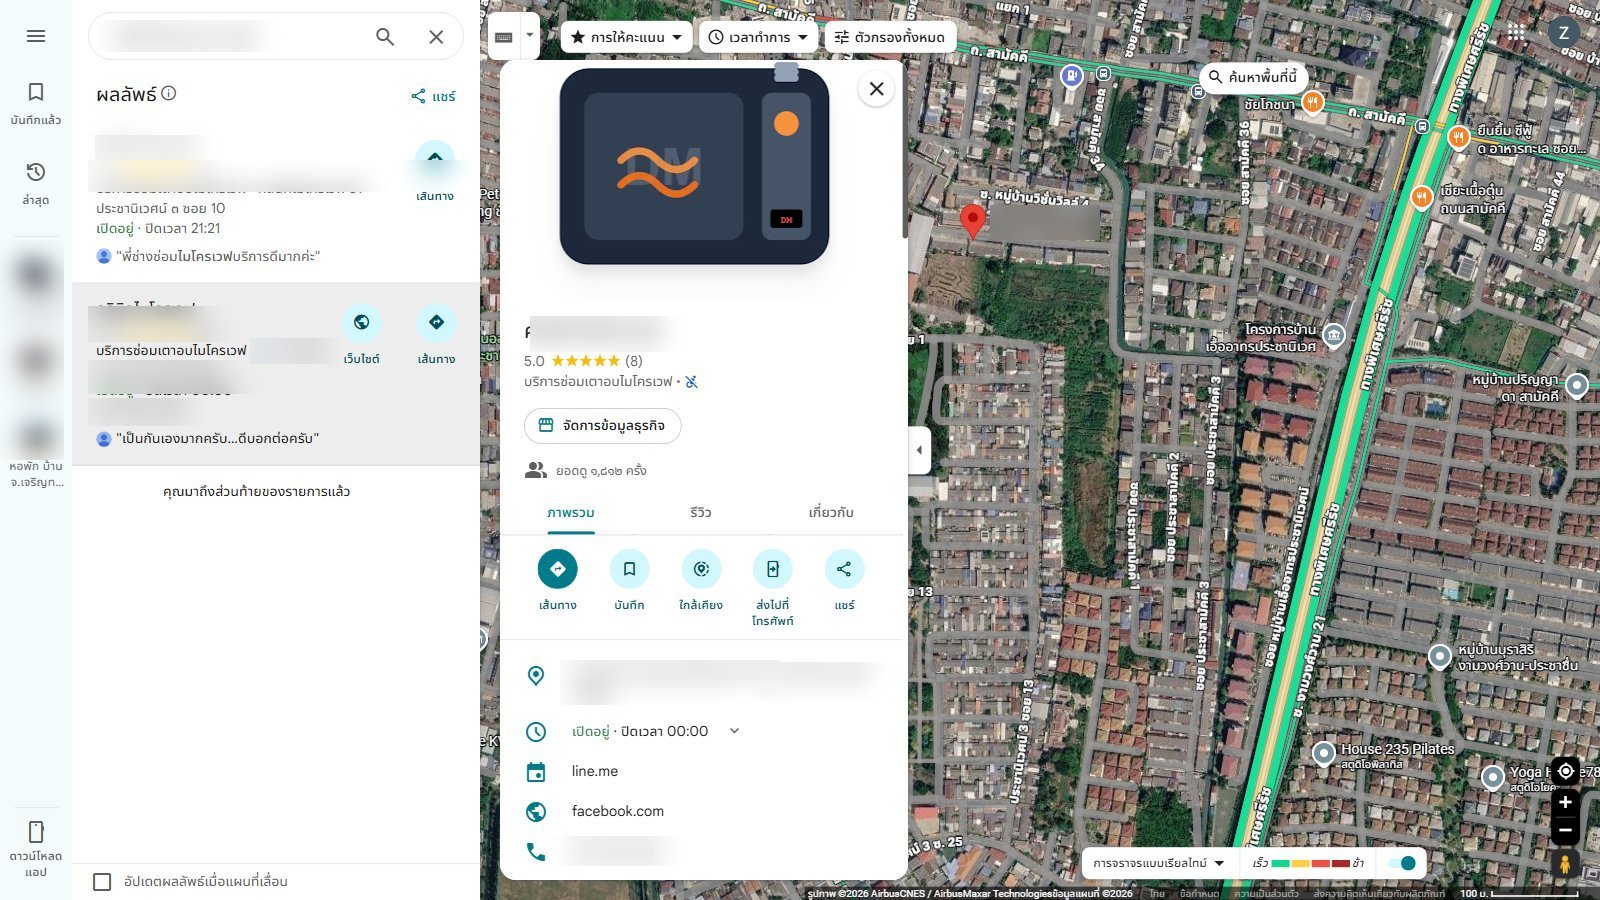Zoom out on the map
Screen dimensions: 1600x900
click(x=1565, y=830)
